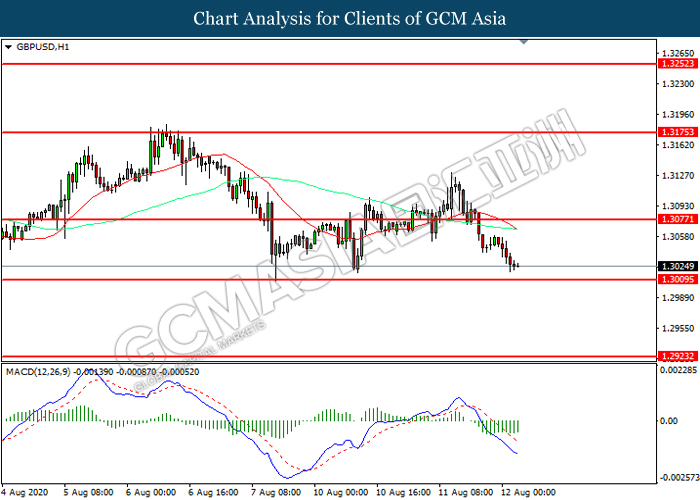
Task: Select the GBPUSD,H1 chart symbol label
Action: click(43, 47)
